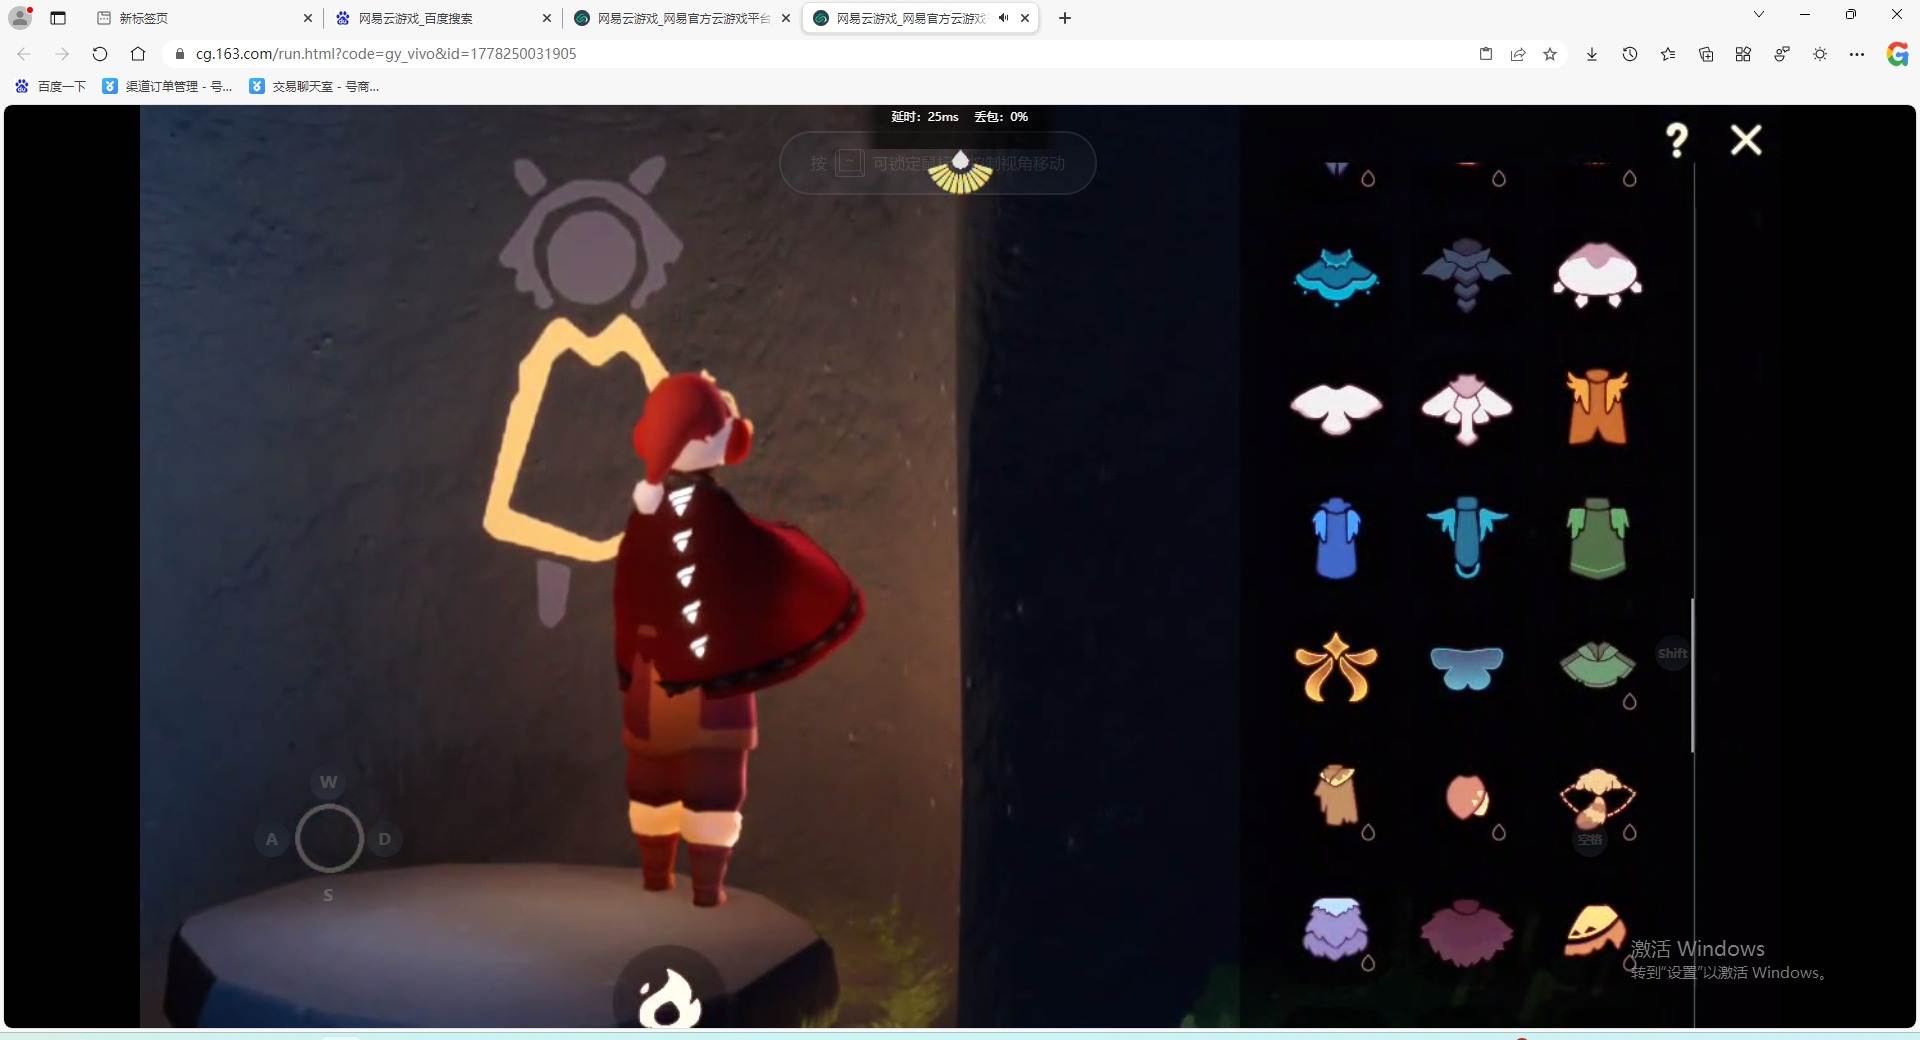Choose the red-outlined peach cape
This screenshot has width=1920, height=1040.
coord(1597,797)
